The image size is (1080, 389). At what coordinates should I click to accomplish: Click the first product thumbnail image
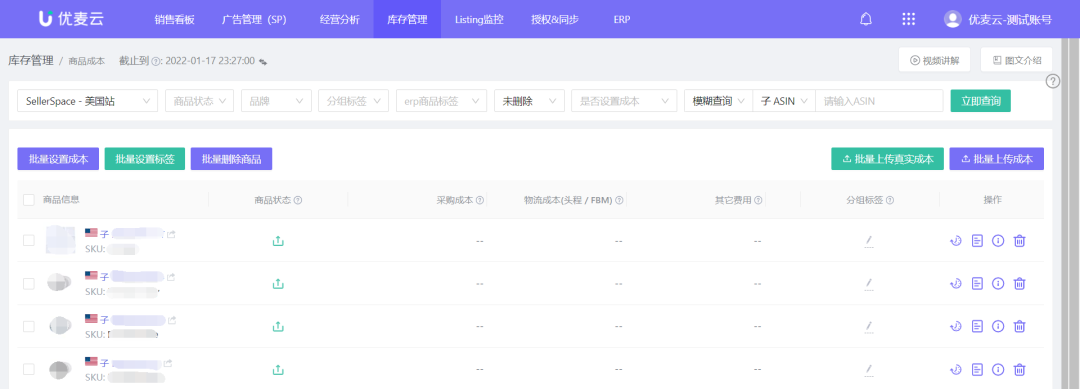60,240
